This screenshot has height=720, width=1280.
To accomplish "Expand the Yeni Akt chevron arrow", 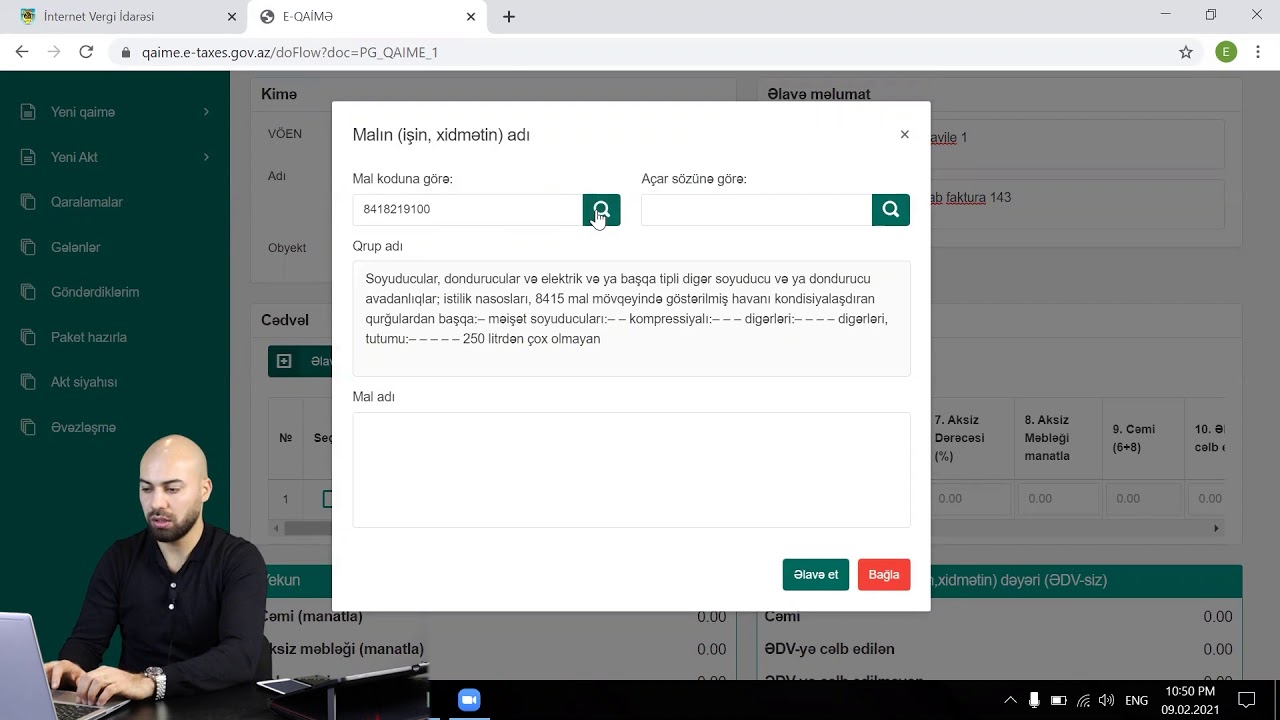I will click(206, 157).
